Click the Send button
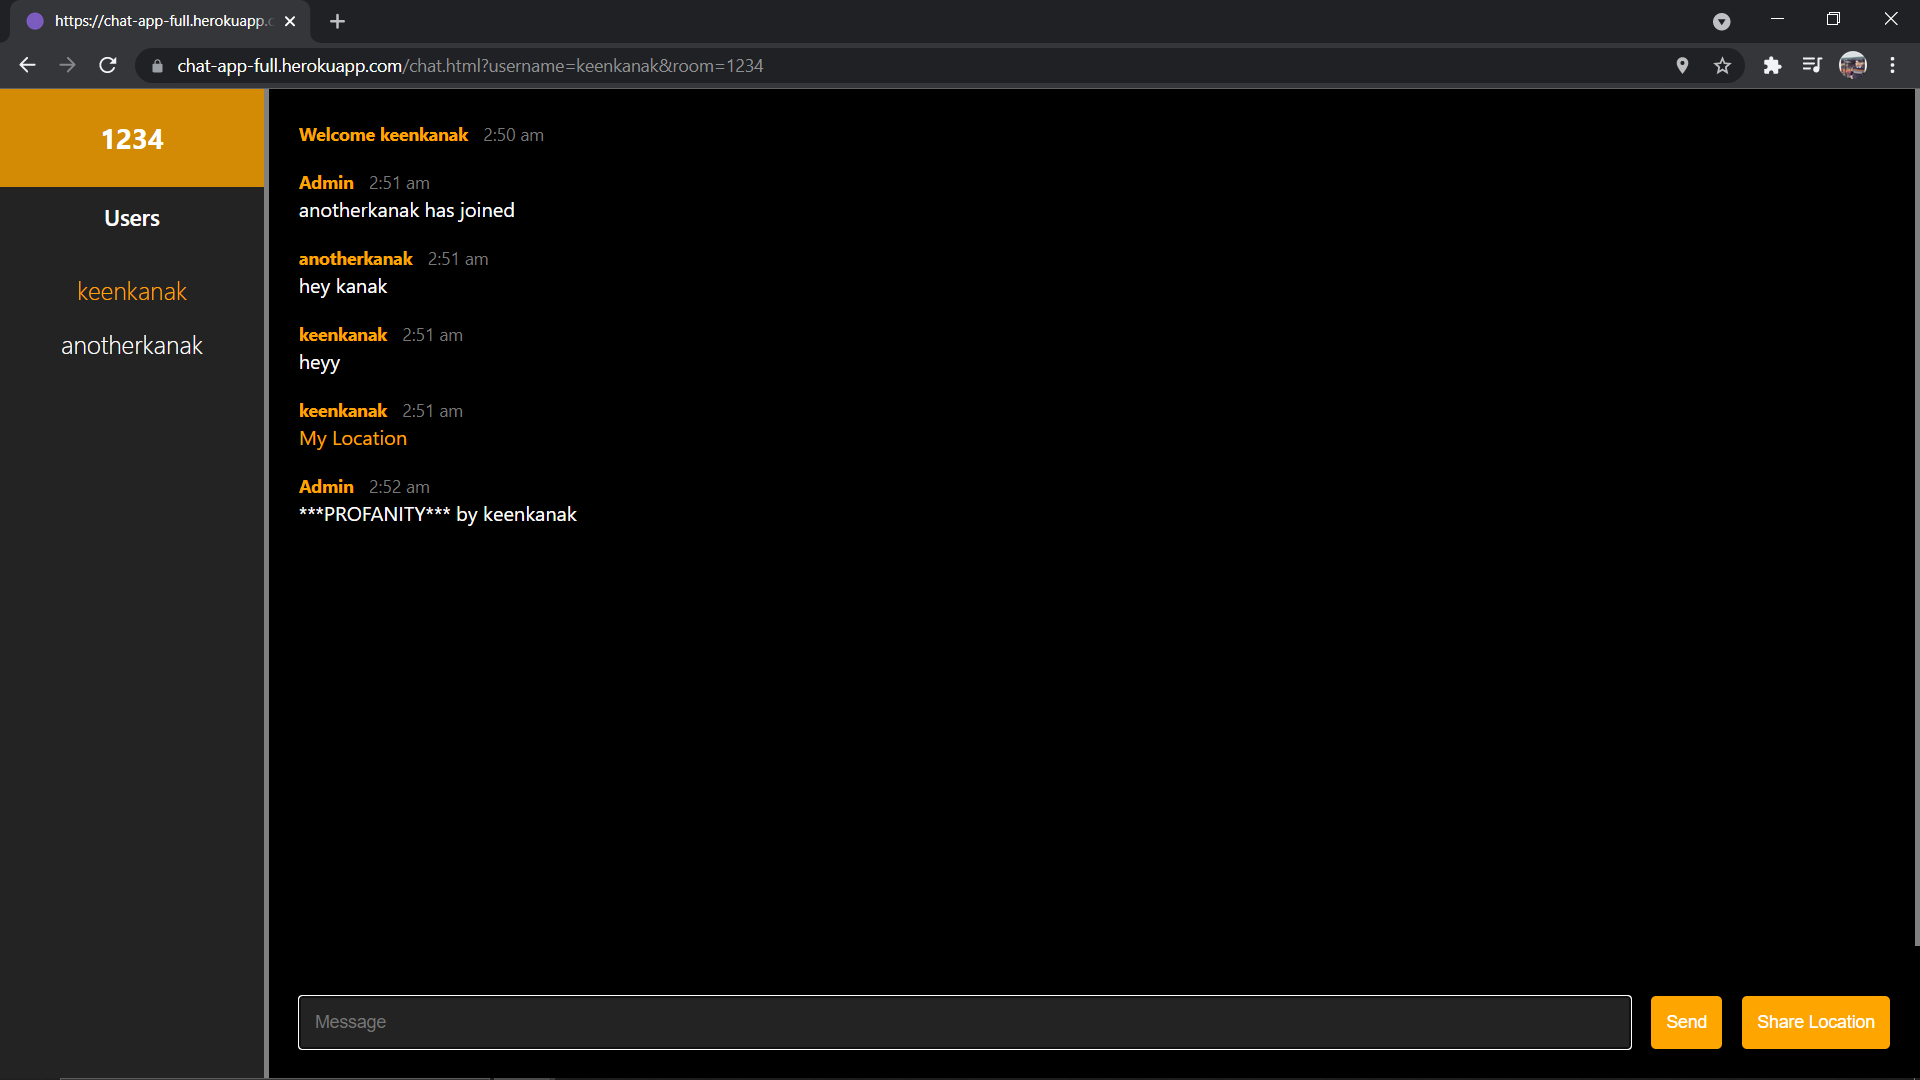The height and width of the screenshot is (1080, 1920). (1686, 1022)
